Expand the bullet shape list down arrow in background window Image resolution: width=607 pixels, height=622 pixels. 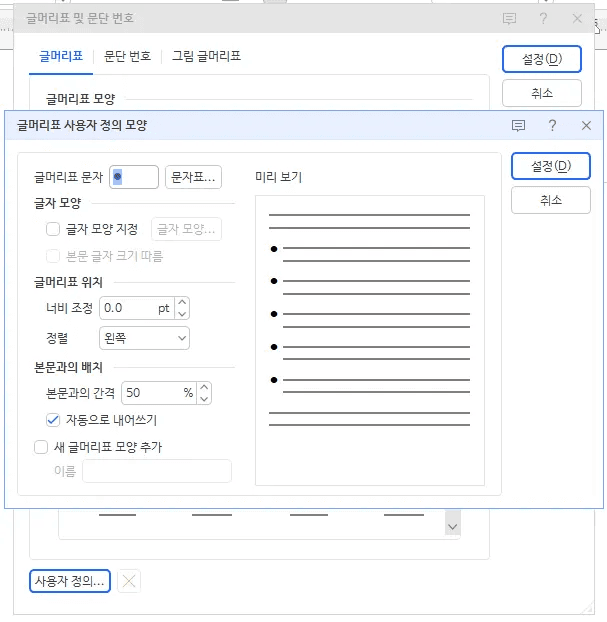(x=453, y=527)
